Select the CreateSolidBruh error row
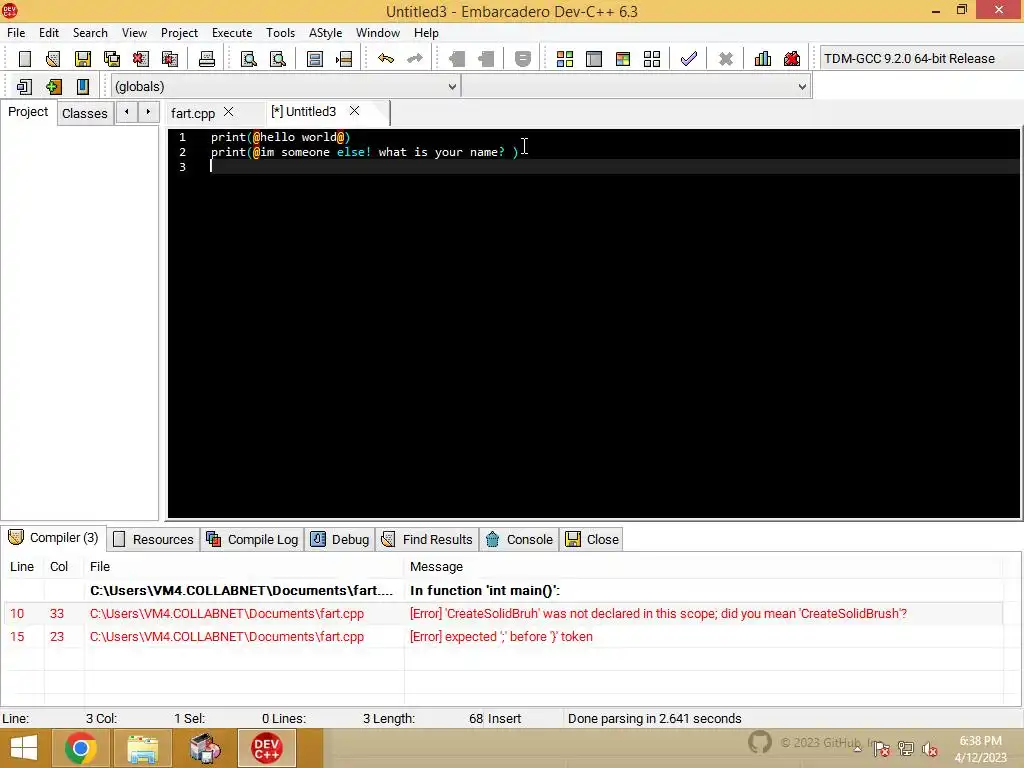The width and height of the screenshot is (1024, 768). click(503, 613)
